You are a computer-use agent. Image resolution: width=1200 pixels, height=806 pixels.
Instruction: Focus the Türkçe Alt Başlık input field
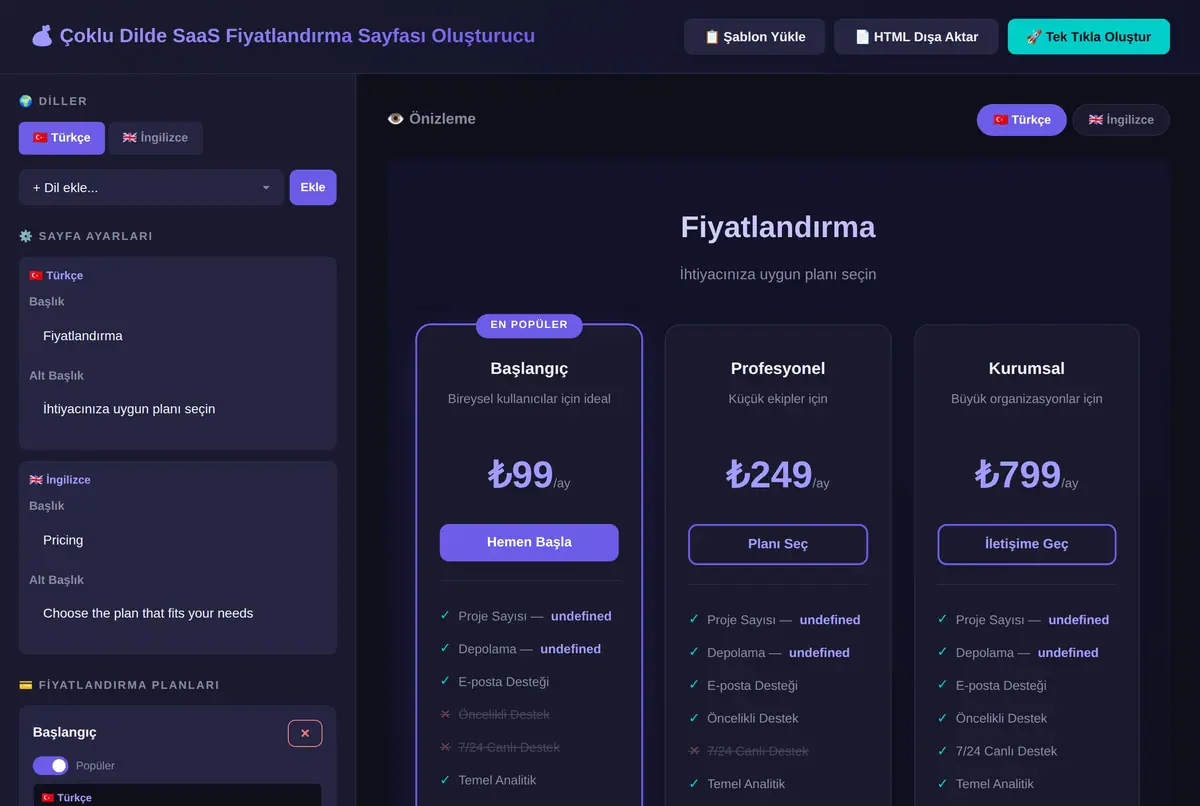click(x=178, y=409)
